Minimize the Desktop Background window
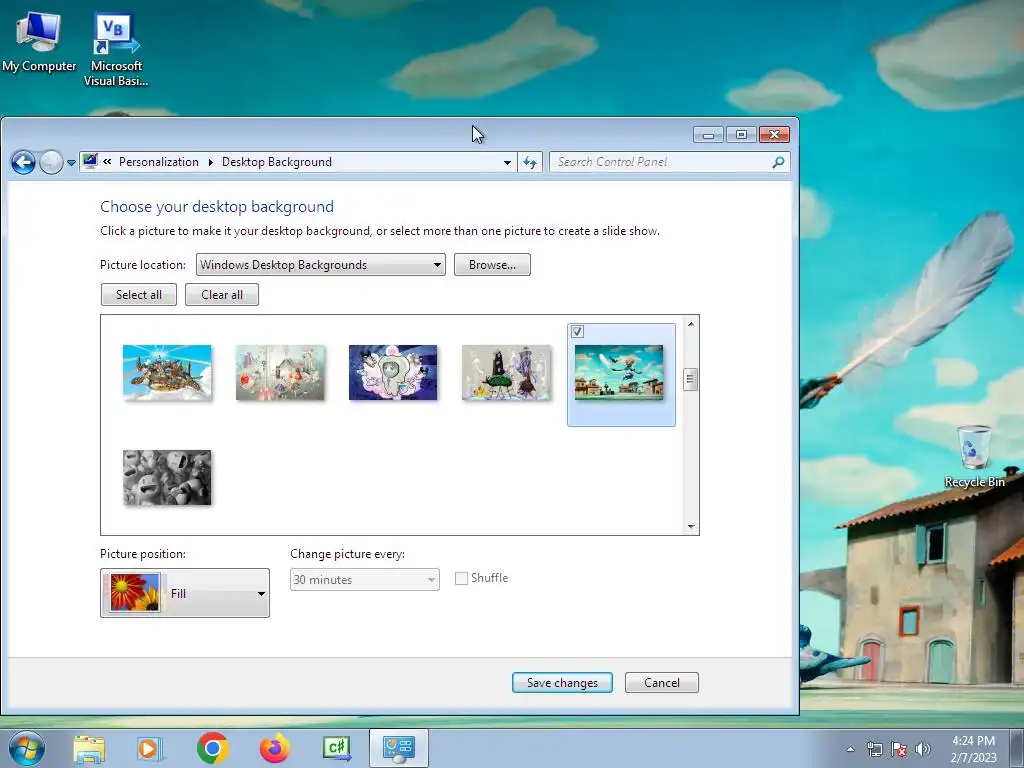Image resolution: width=1024 pixels, height=768 pixels. 709,135
